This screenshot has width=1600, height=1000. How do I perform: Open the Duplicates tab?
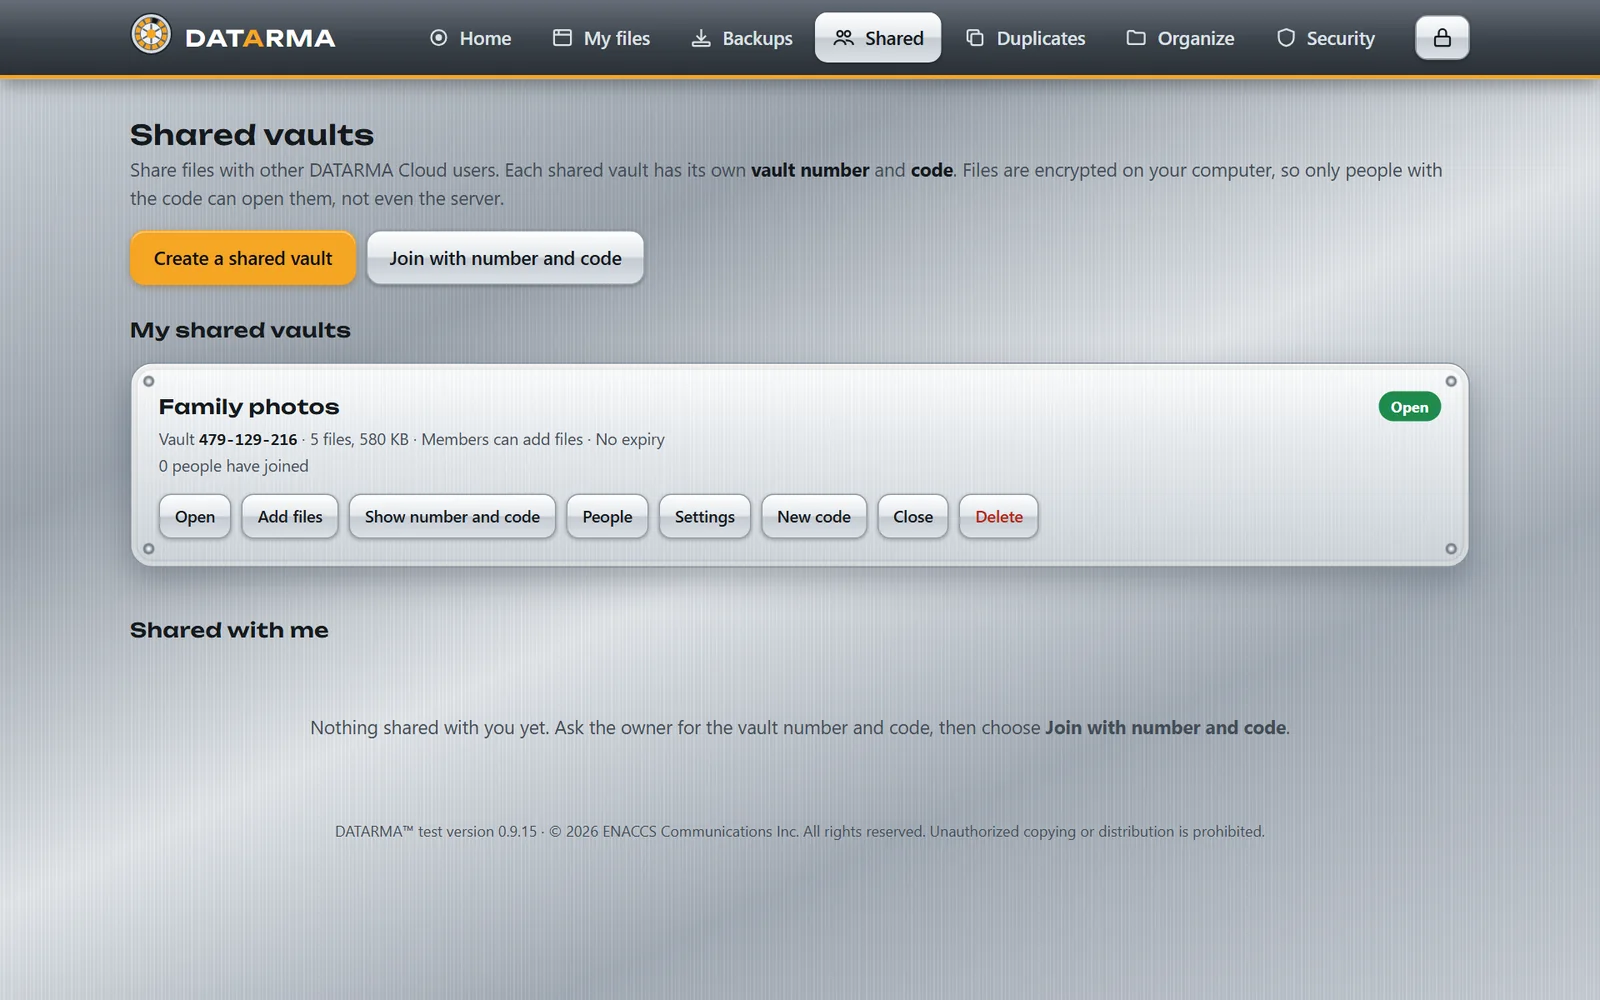pos(1025,38)
